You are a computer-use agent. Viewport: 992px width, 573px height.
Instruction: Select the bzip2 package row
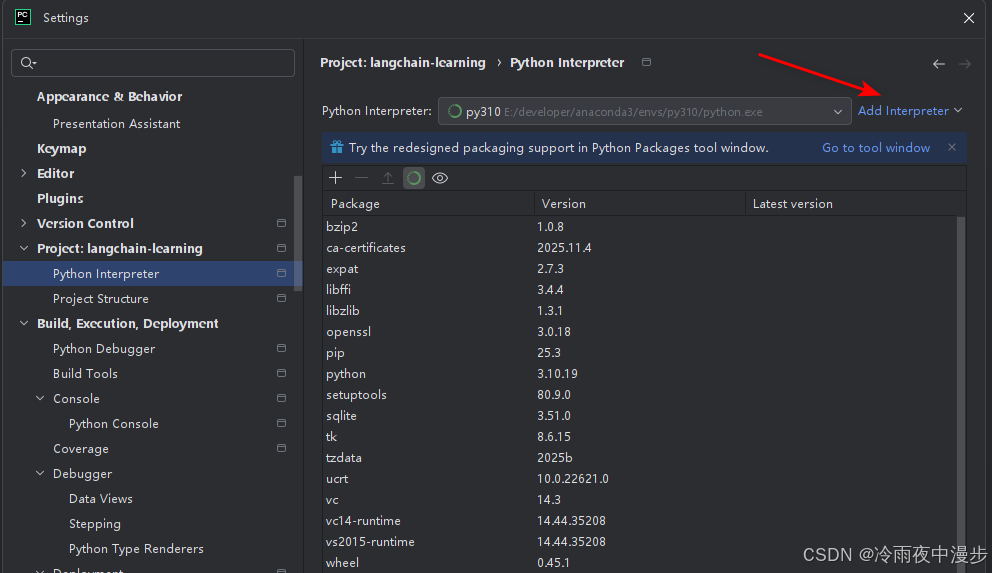pyautogui.click(x=640, y=226)
